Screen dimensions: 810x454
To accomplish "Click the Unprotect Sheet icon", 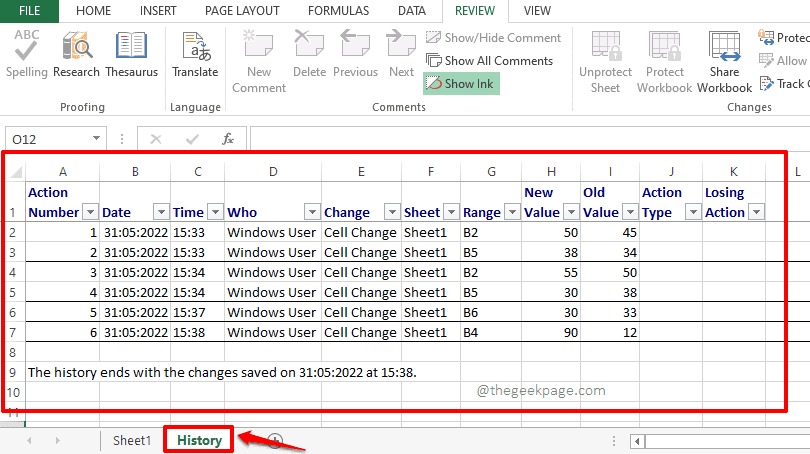I will (x=605, y=60).
